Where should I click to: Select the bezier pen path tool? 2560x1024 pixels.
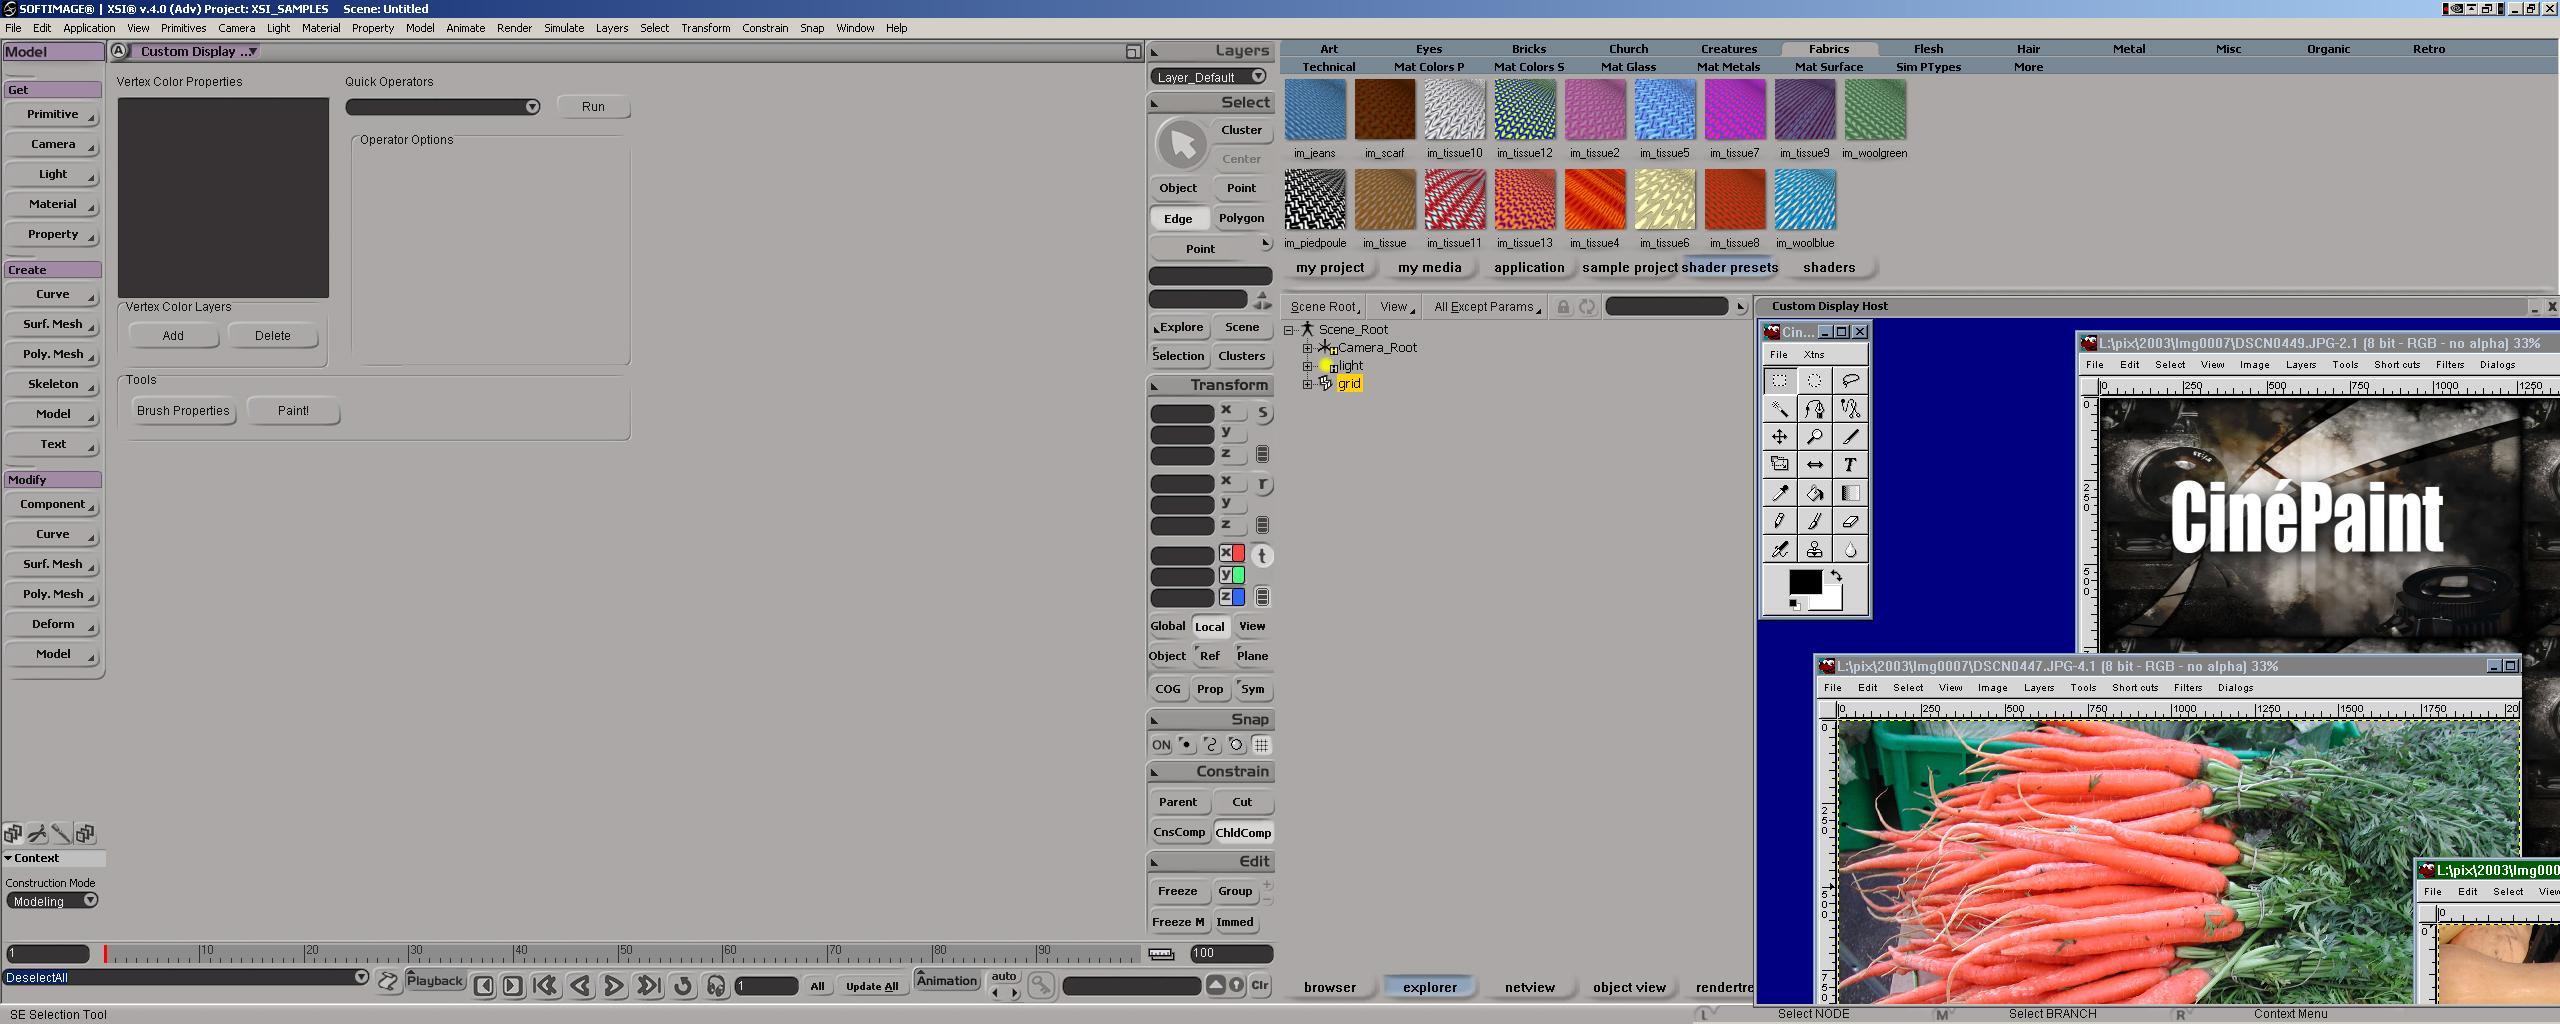pyautogui.click(x=1814, y=408)
